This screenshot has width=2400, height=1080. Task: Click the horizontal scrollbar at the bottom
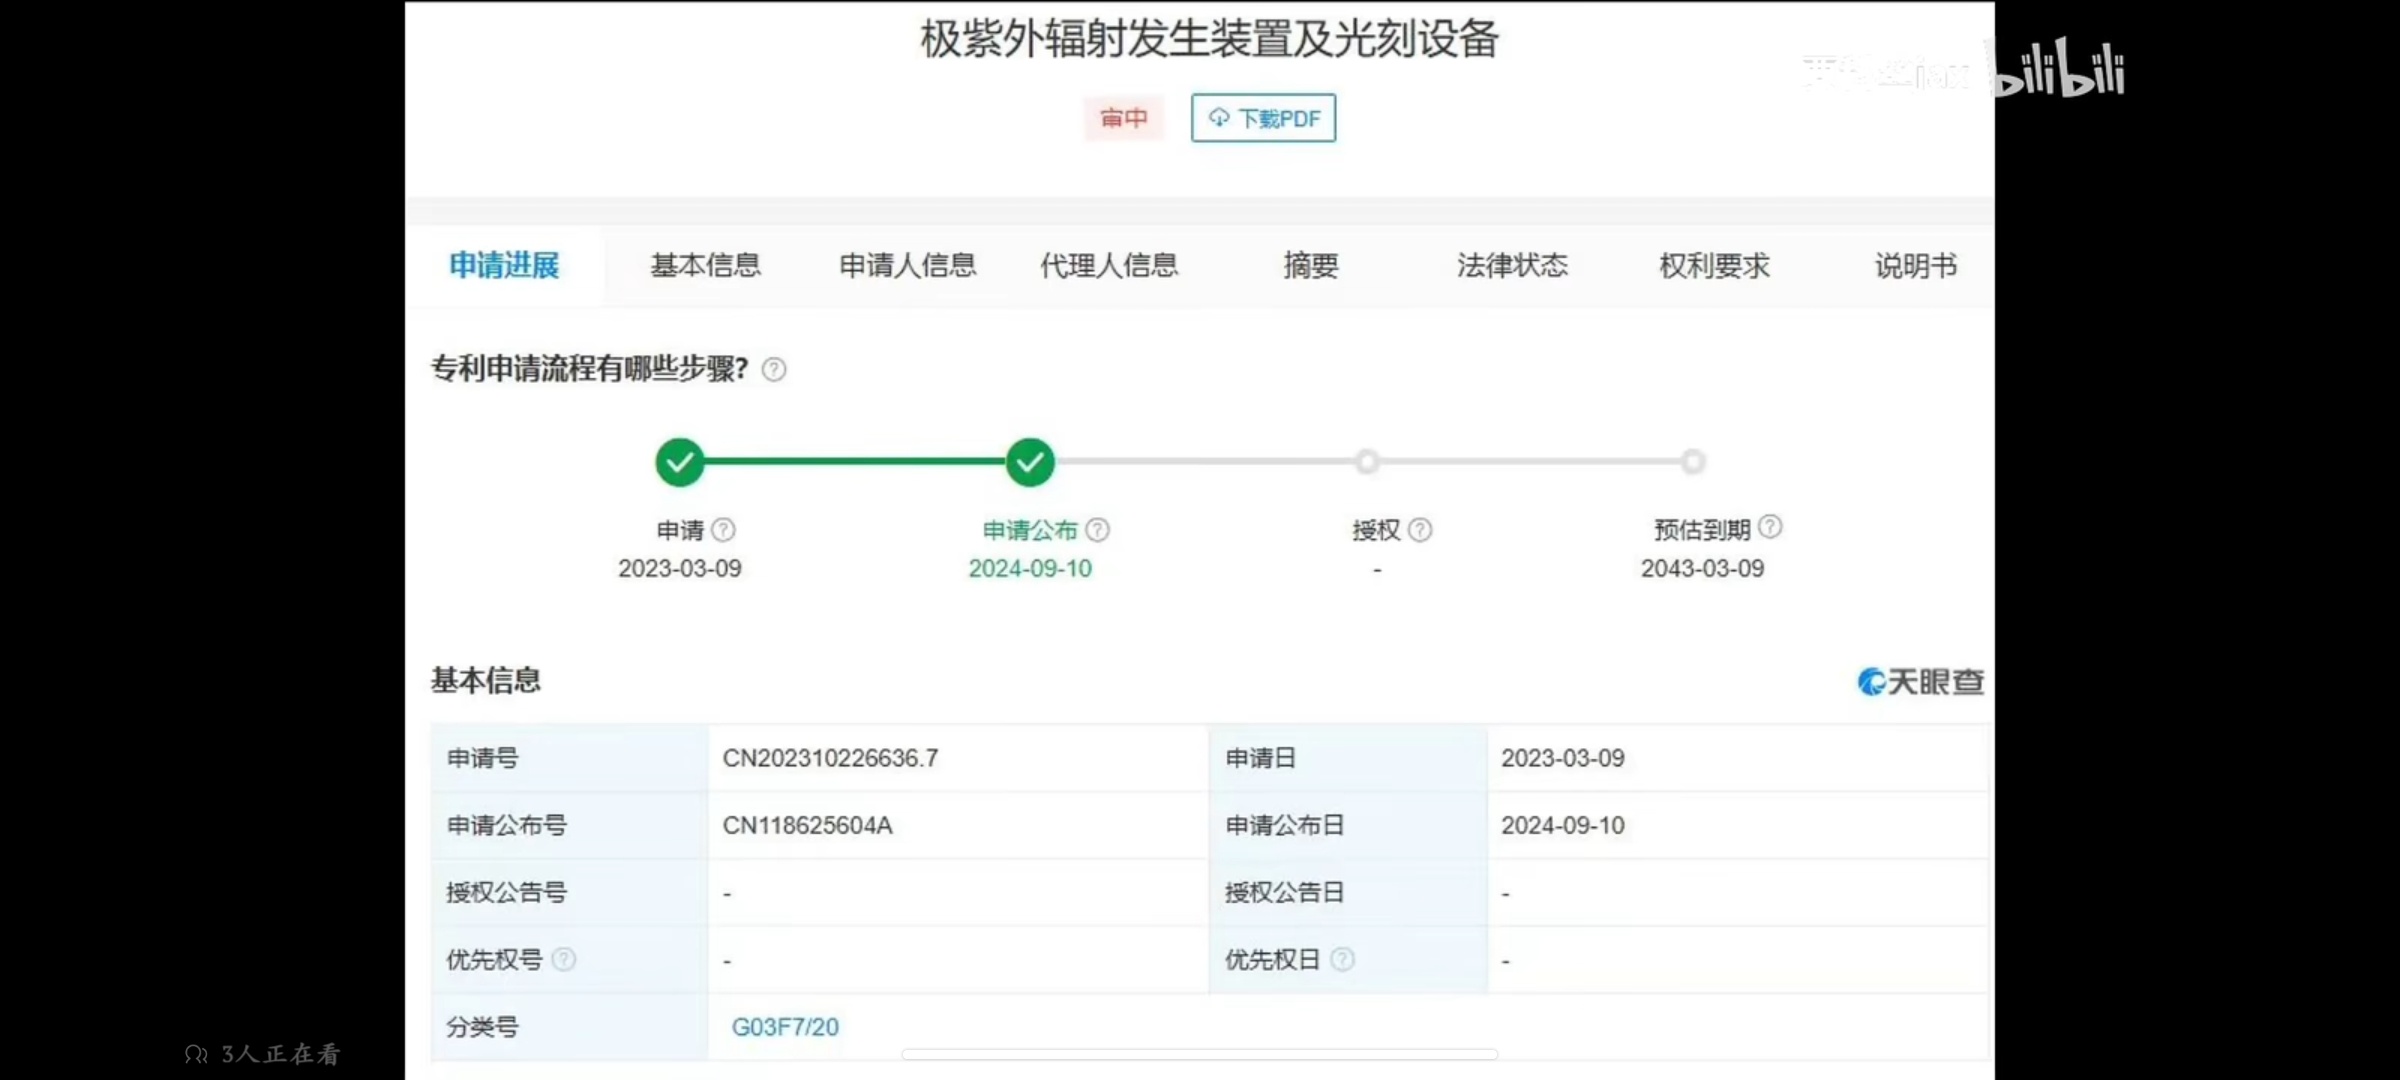(1199, 1054)
